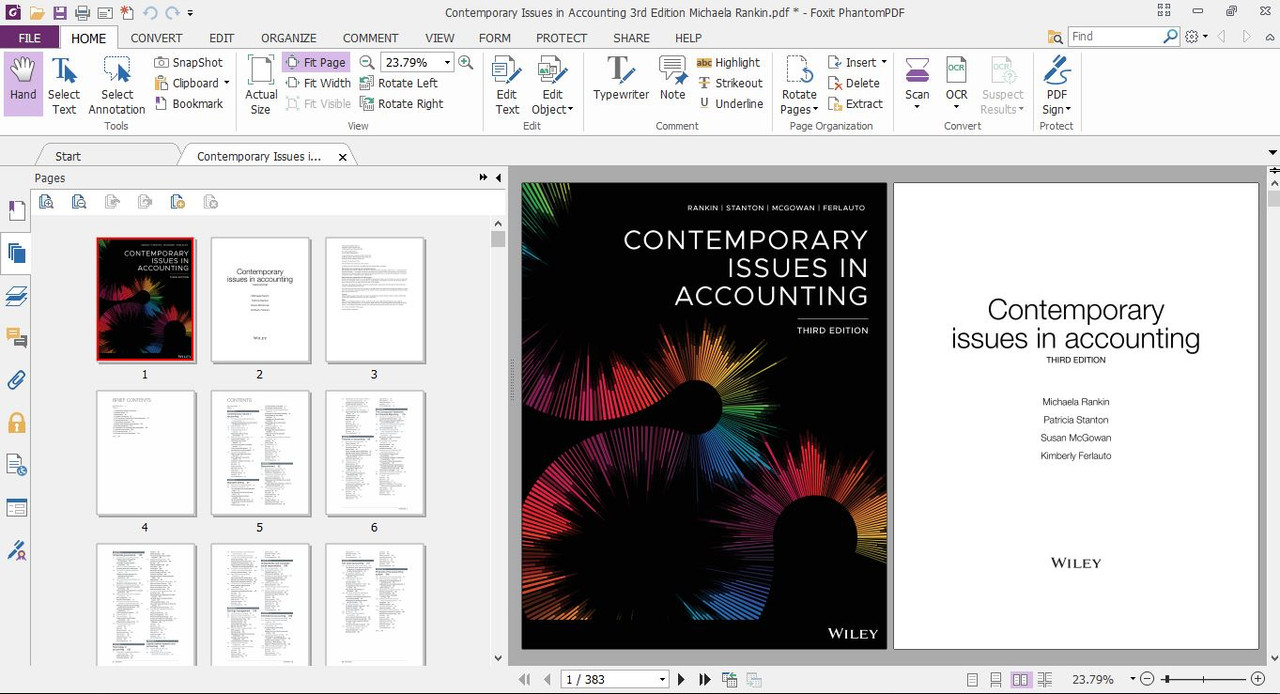Switch to the Start document tab
This screenshot has width=1280, height=694.
[x=68, y=156]
